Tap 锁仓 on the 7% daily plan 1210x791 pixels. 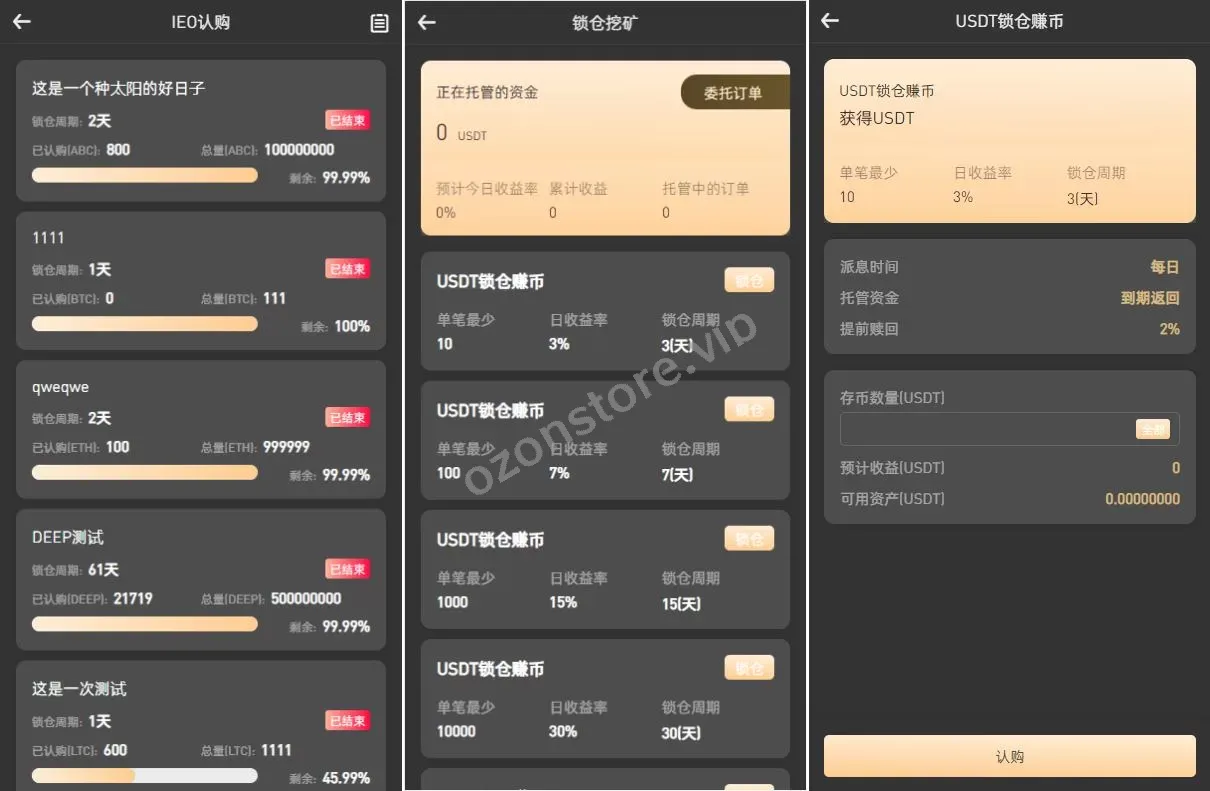point(749,409)
